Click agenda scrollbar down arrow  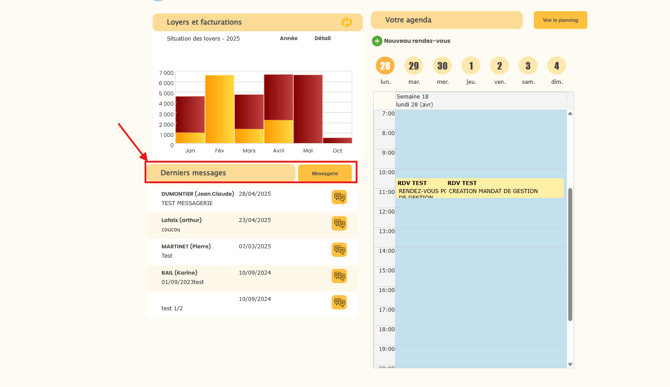click(570, 364)
